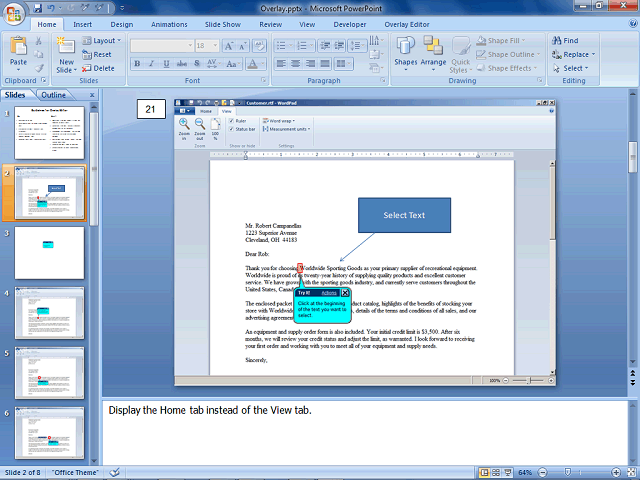Image resolution: width=640 pixels, height=480 pixels.
Task: Expand the Select dropdown in Editing
Action: tap(587, 68)
